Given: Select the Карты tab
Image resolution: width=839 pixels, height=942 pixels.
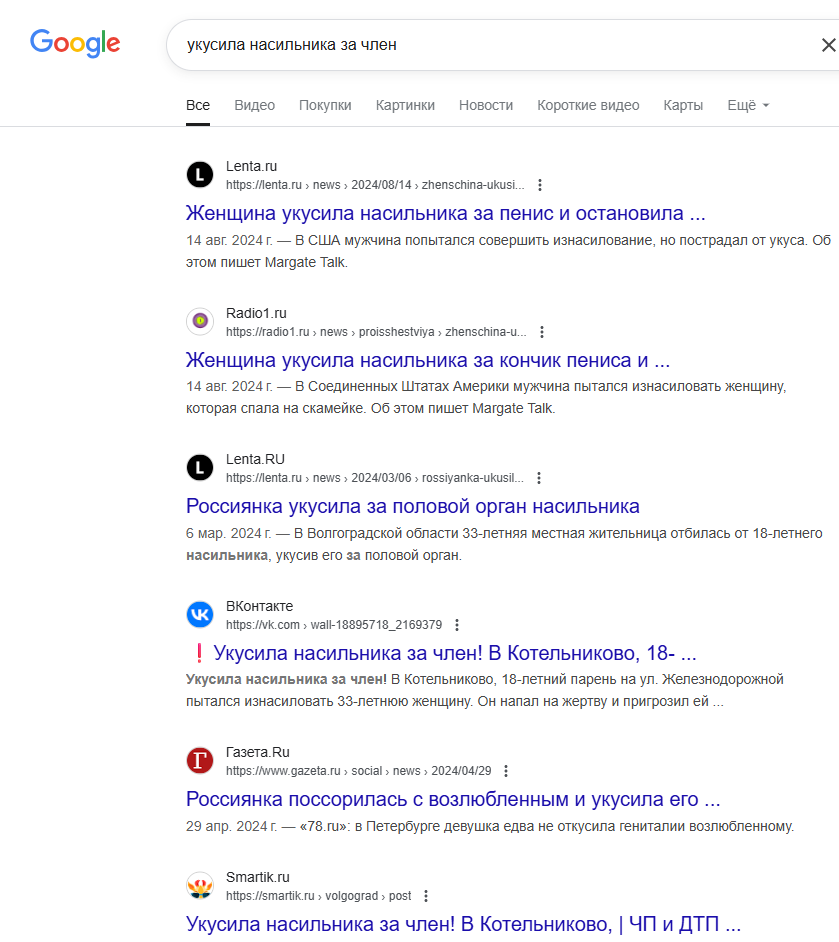Looking at the screenshot, I should click(683, 105).
